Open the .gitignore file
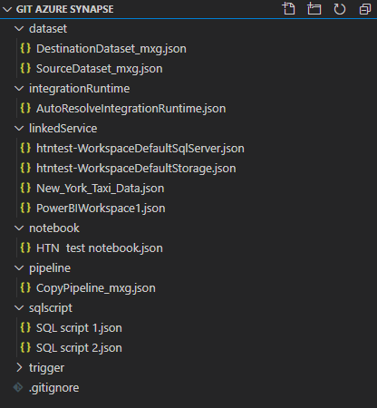The width and height of the screenshot is (377, 408). click(54, 388)
